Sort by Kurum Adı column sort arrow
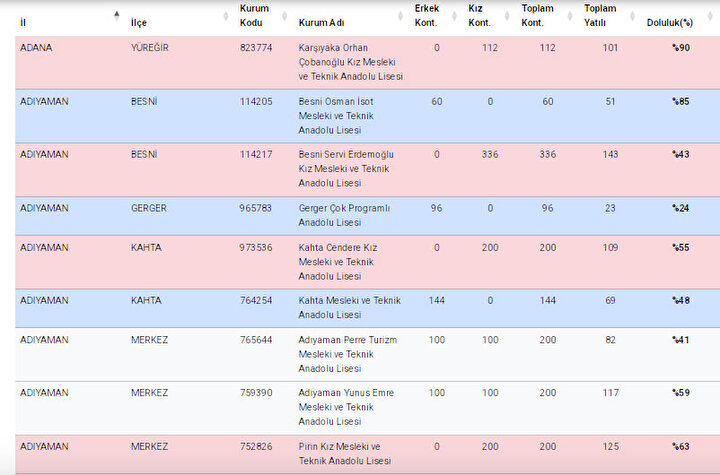Screen dimensions: 720x475 point(400,16)
